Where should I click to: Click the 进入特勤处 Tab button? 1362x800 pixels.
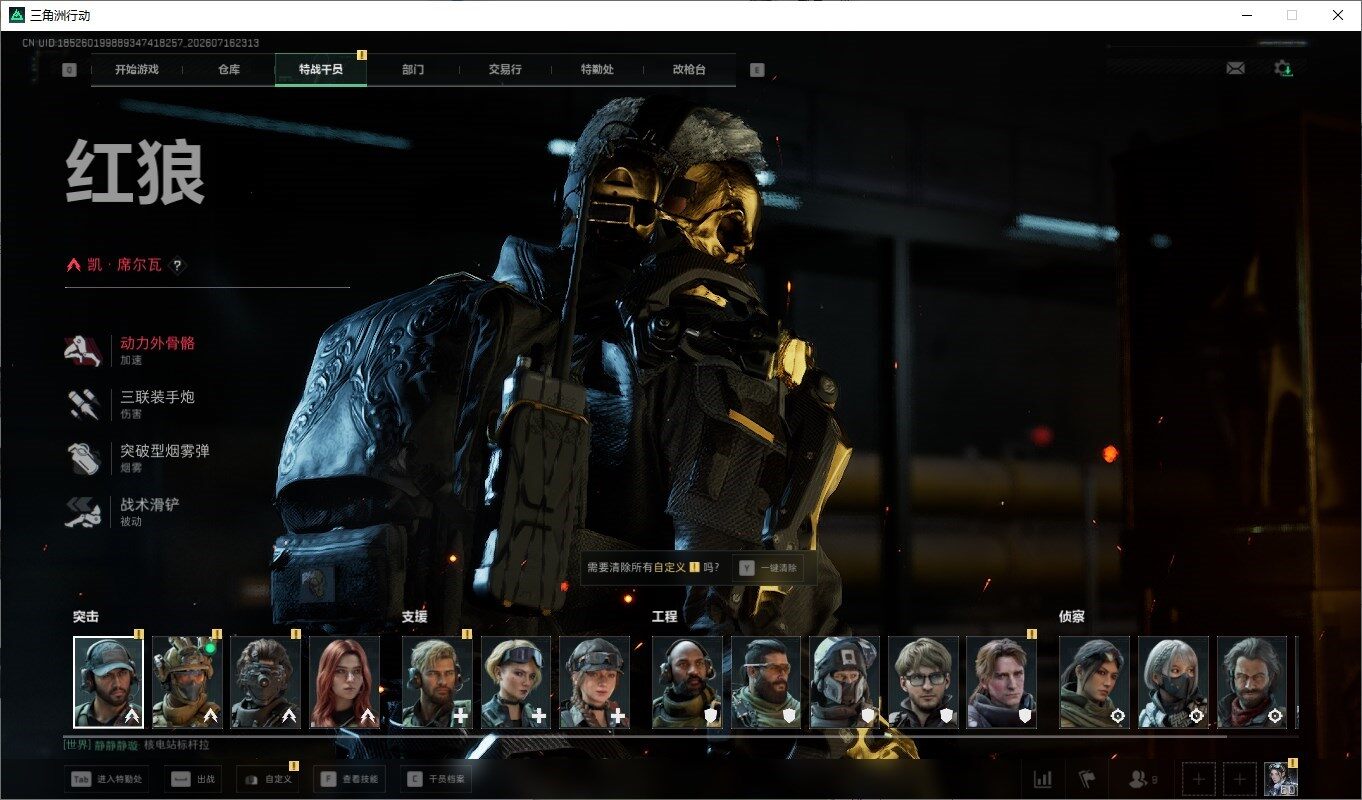point(107,779)
